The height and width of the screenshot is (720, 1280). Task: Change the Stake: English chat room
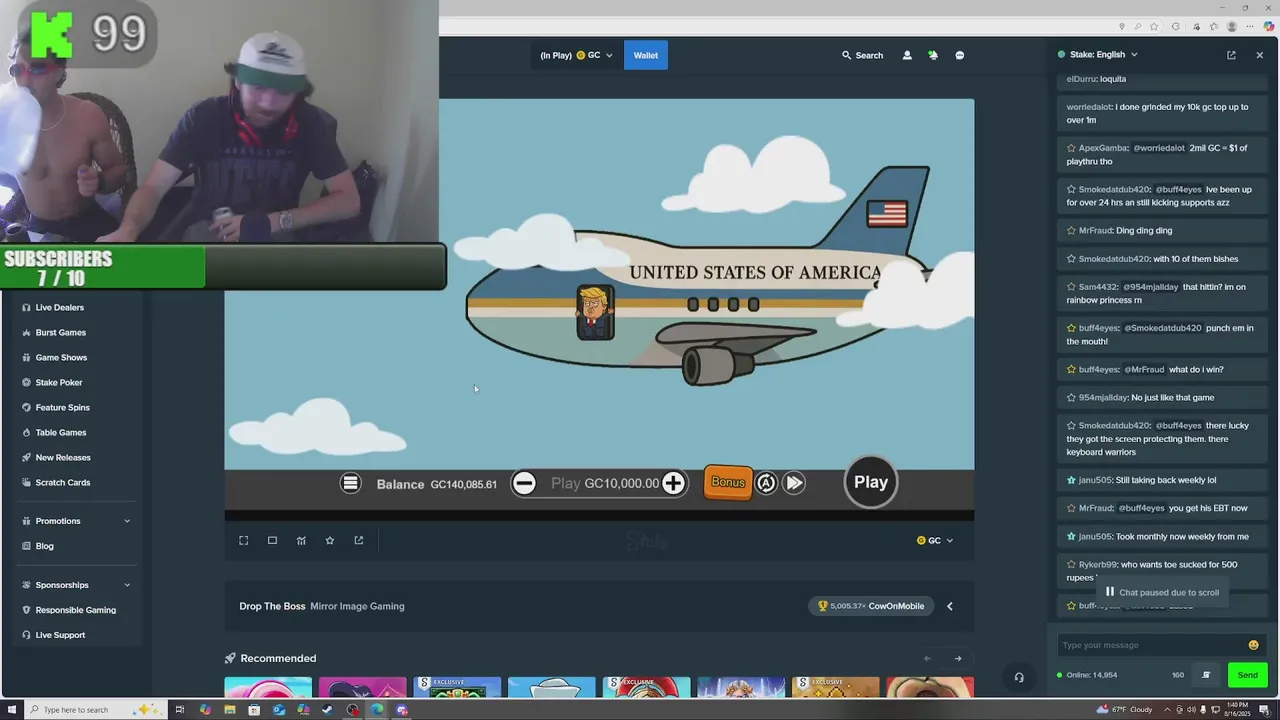click(1097, 55)
